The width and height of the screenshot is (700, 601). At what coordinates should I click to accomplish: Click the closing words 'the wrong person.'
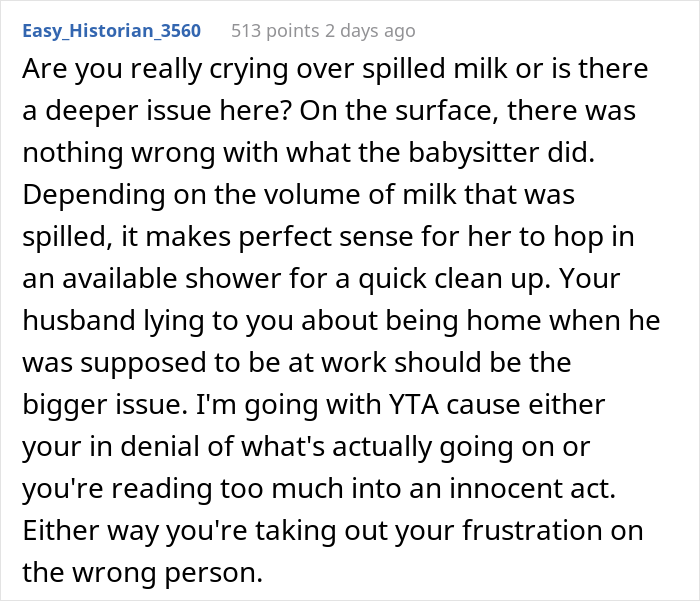coord(142,572)
